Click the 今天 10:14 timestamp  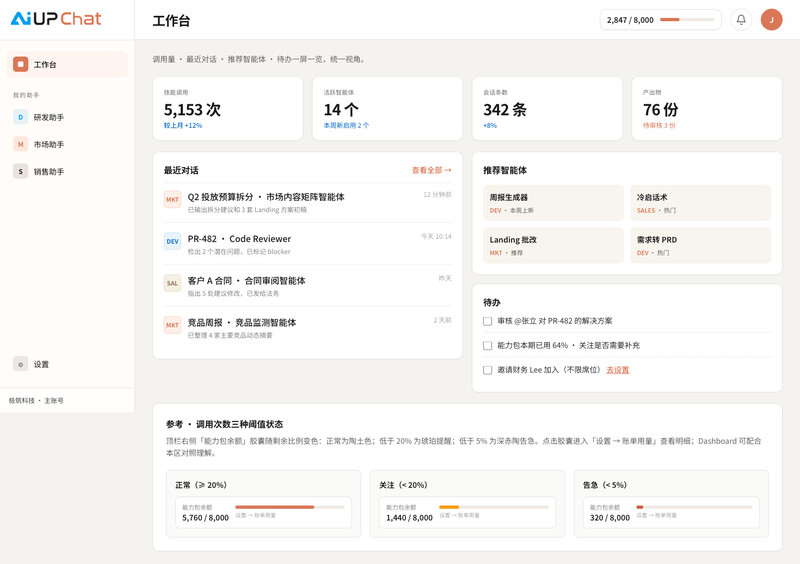coord(436,236)
